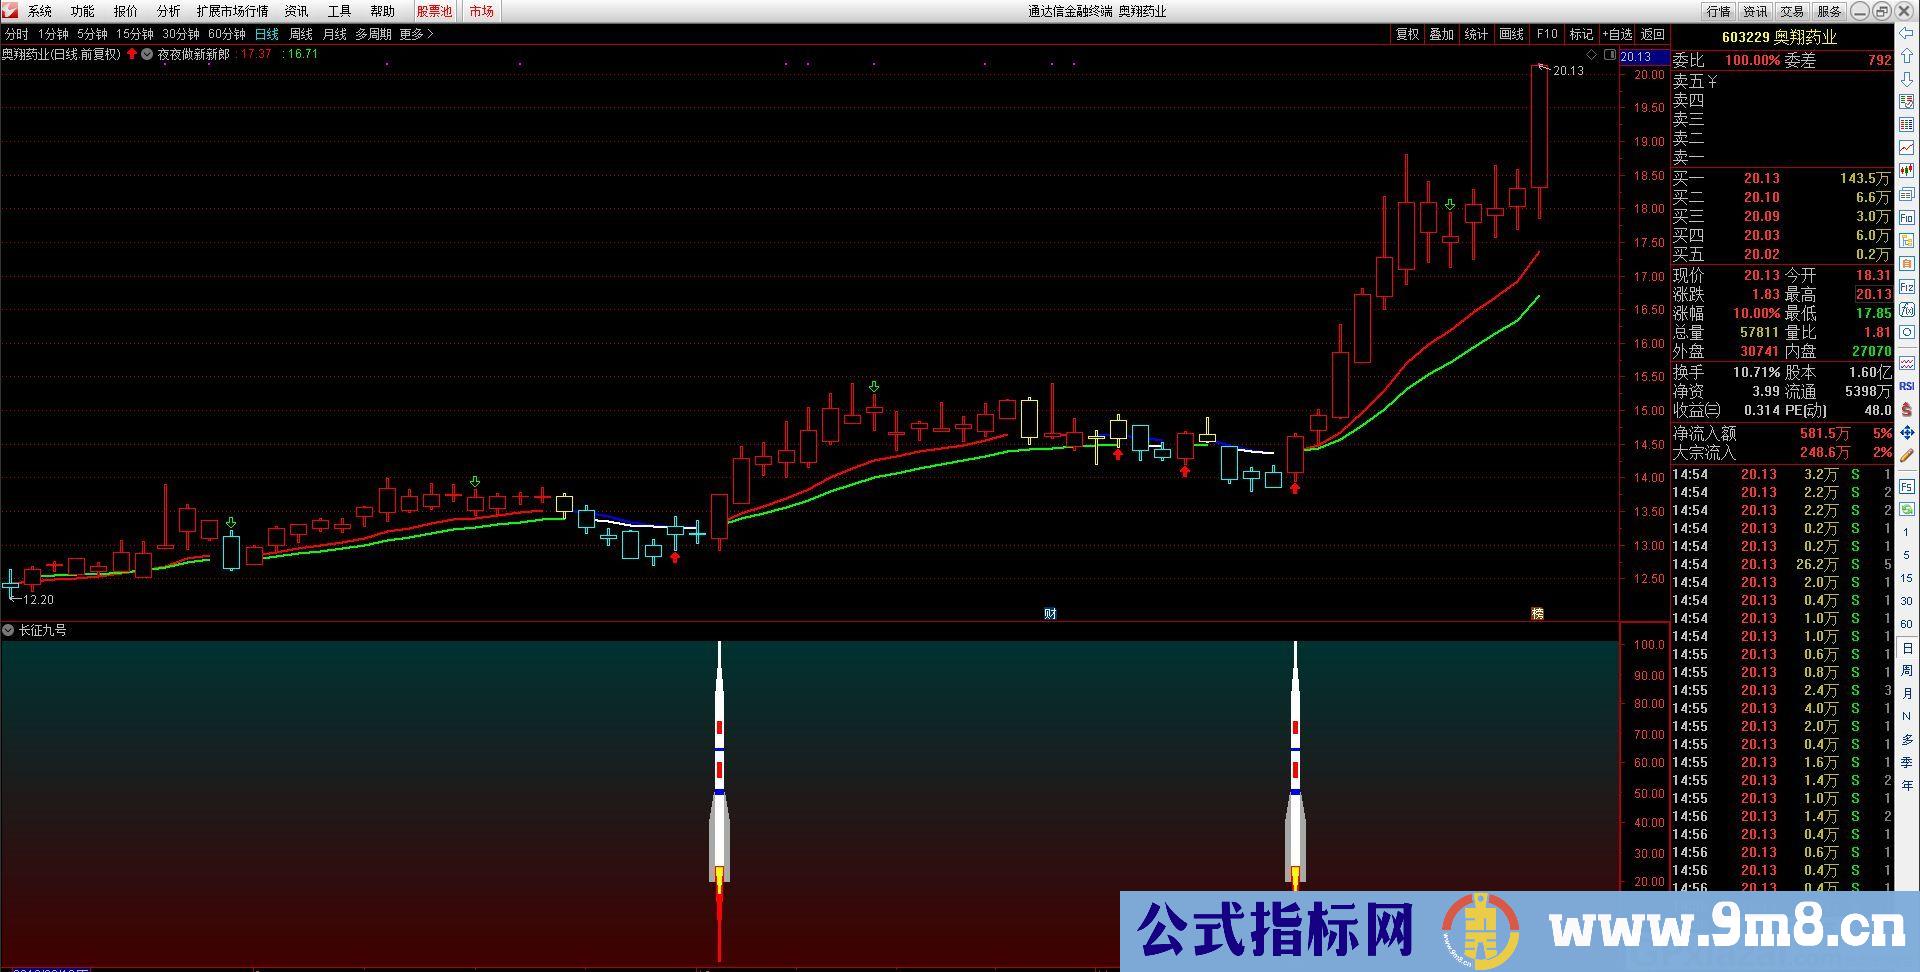This screenshot has height=972, width=1920.
Task: Toggle 30-minute period in right sidebar
Action: pyautogui.click(x=1906, y=601)
